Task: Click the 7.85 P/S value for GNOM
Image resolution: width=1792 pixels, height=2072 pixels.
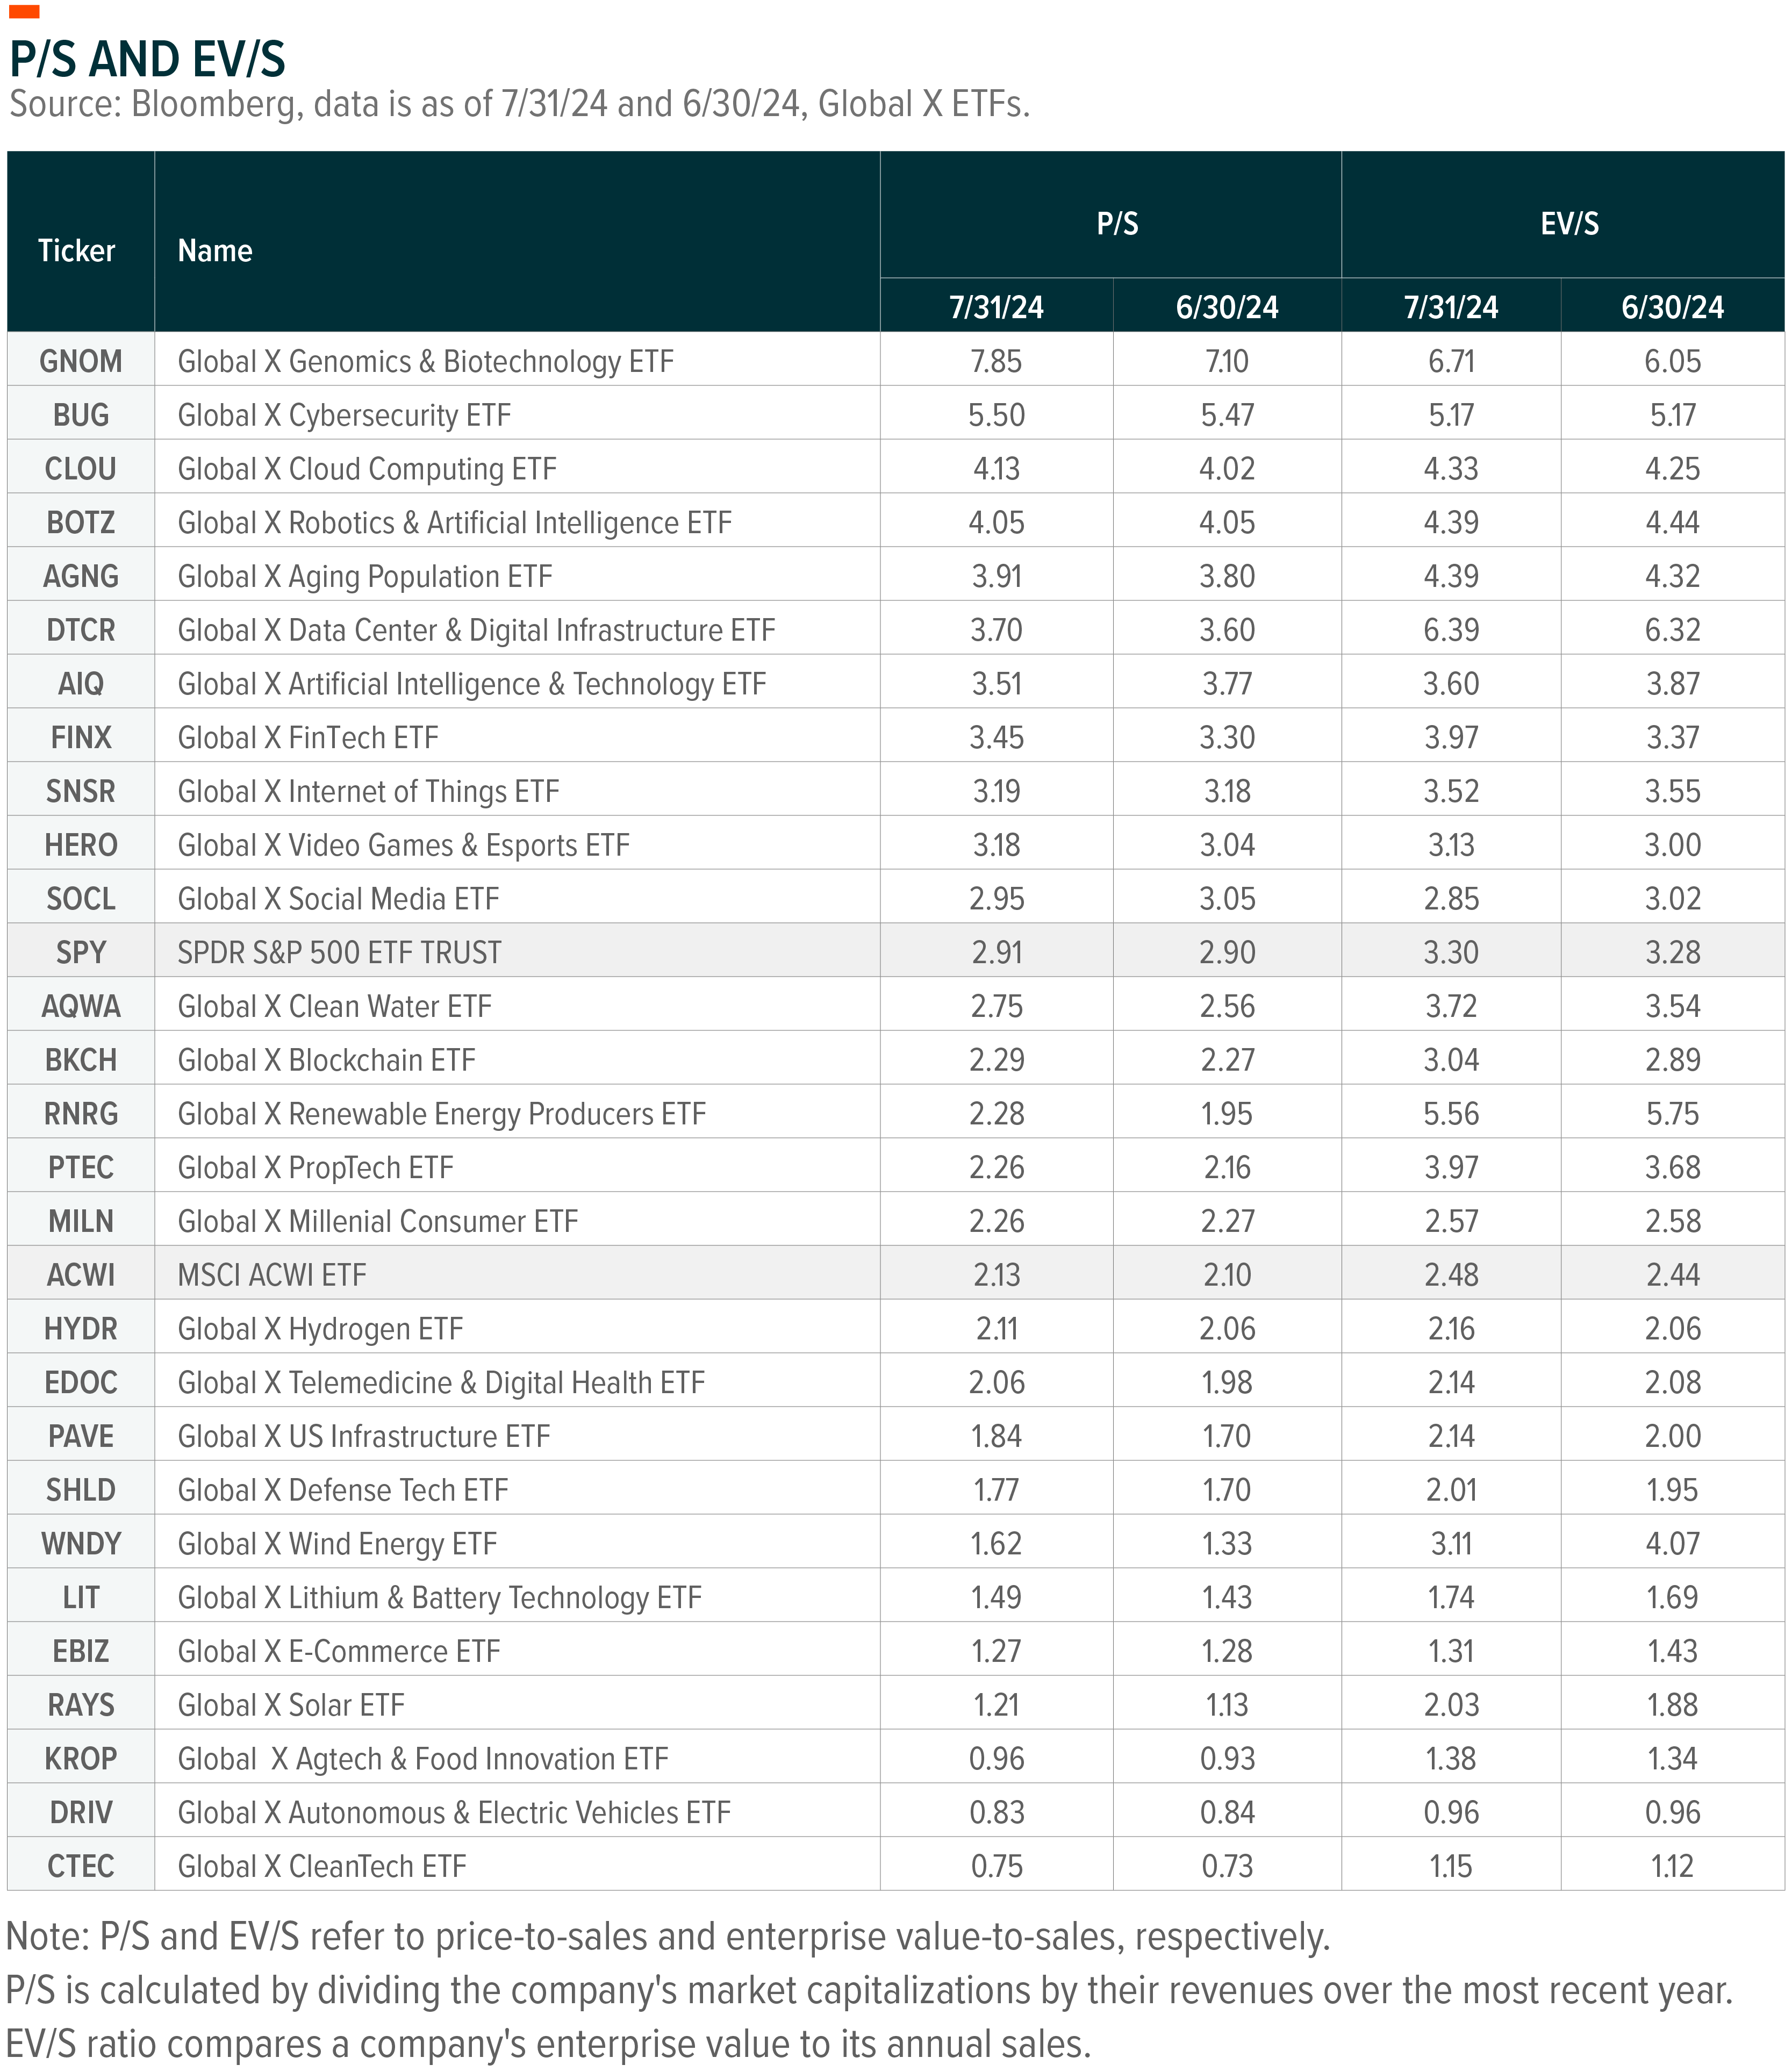Action: [996, 361]
